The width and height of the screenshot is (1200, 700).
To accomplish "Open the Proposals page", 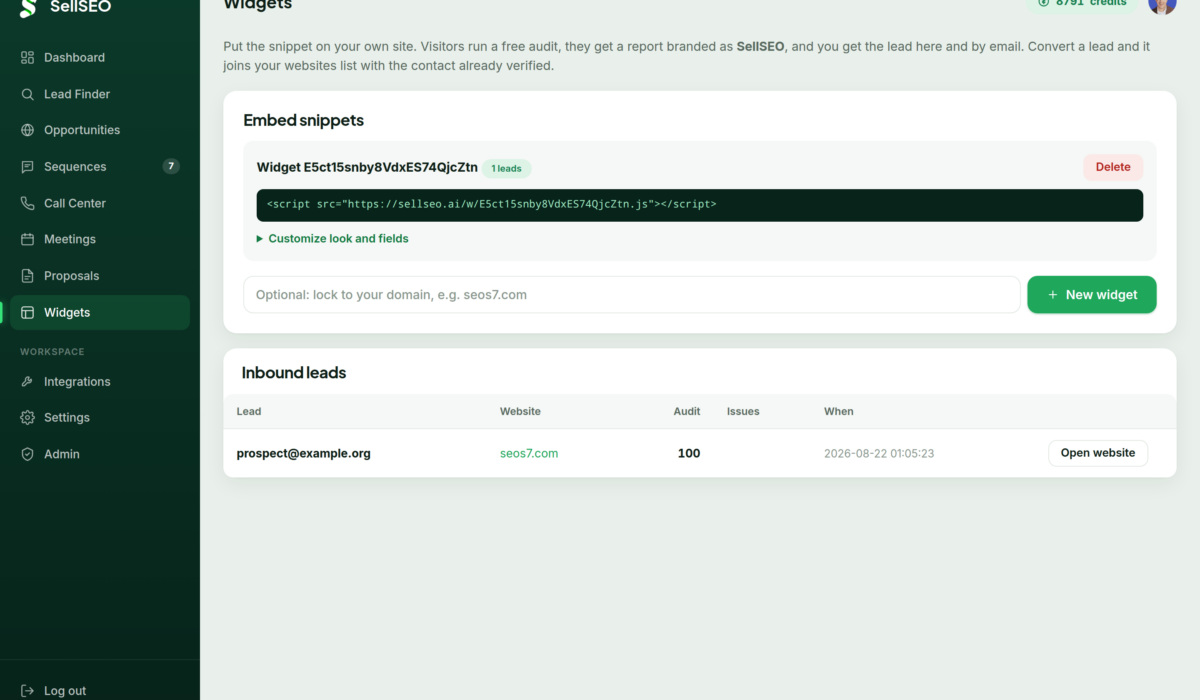I will click(x=100, y=276).
